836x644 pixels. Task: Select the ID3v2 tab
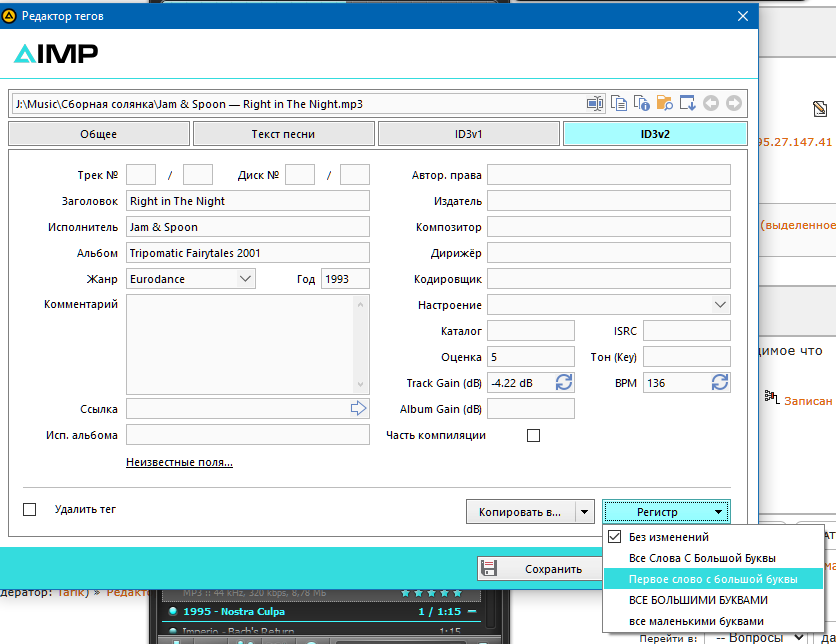(655, 134)
